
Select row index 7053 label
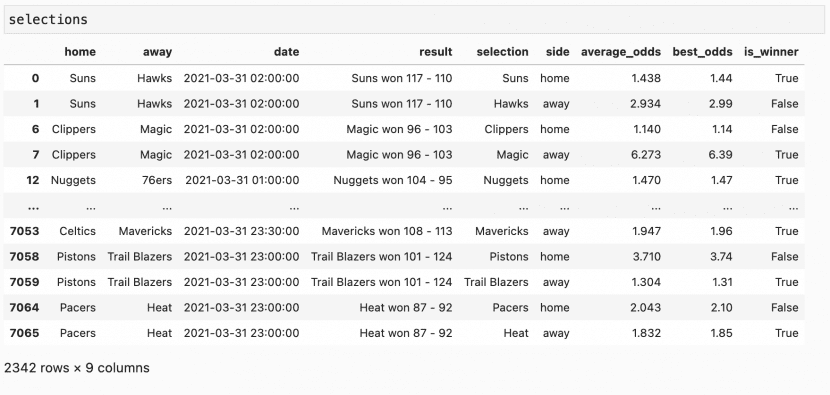click(24, 231)
